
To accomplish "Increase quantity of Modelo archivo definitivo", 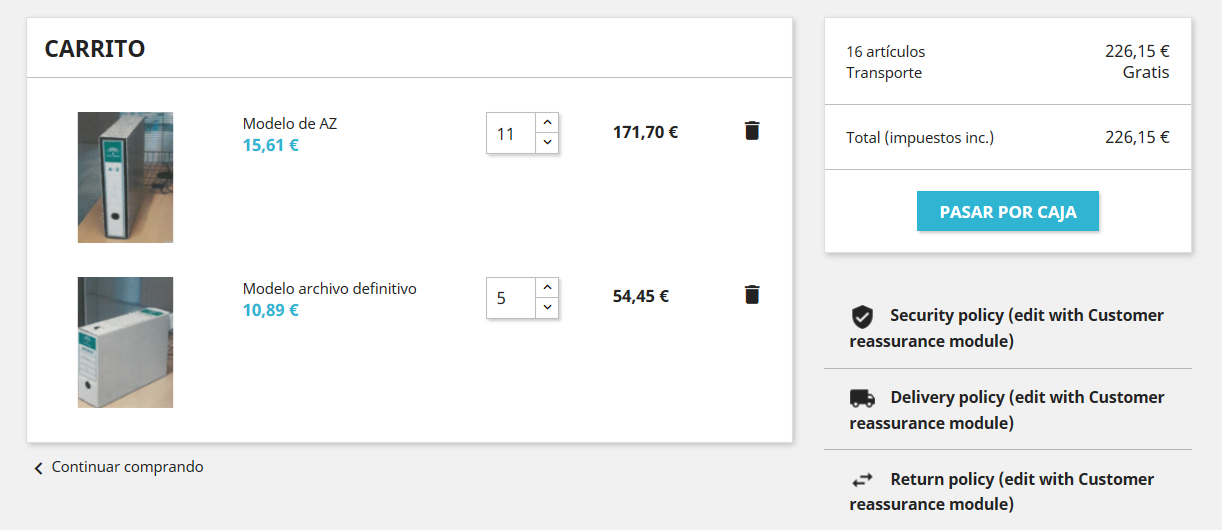I will coord(546,288).
